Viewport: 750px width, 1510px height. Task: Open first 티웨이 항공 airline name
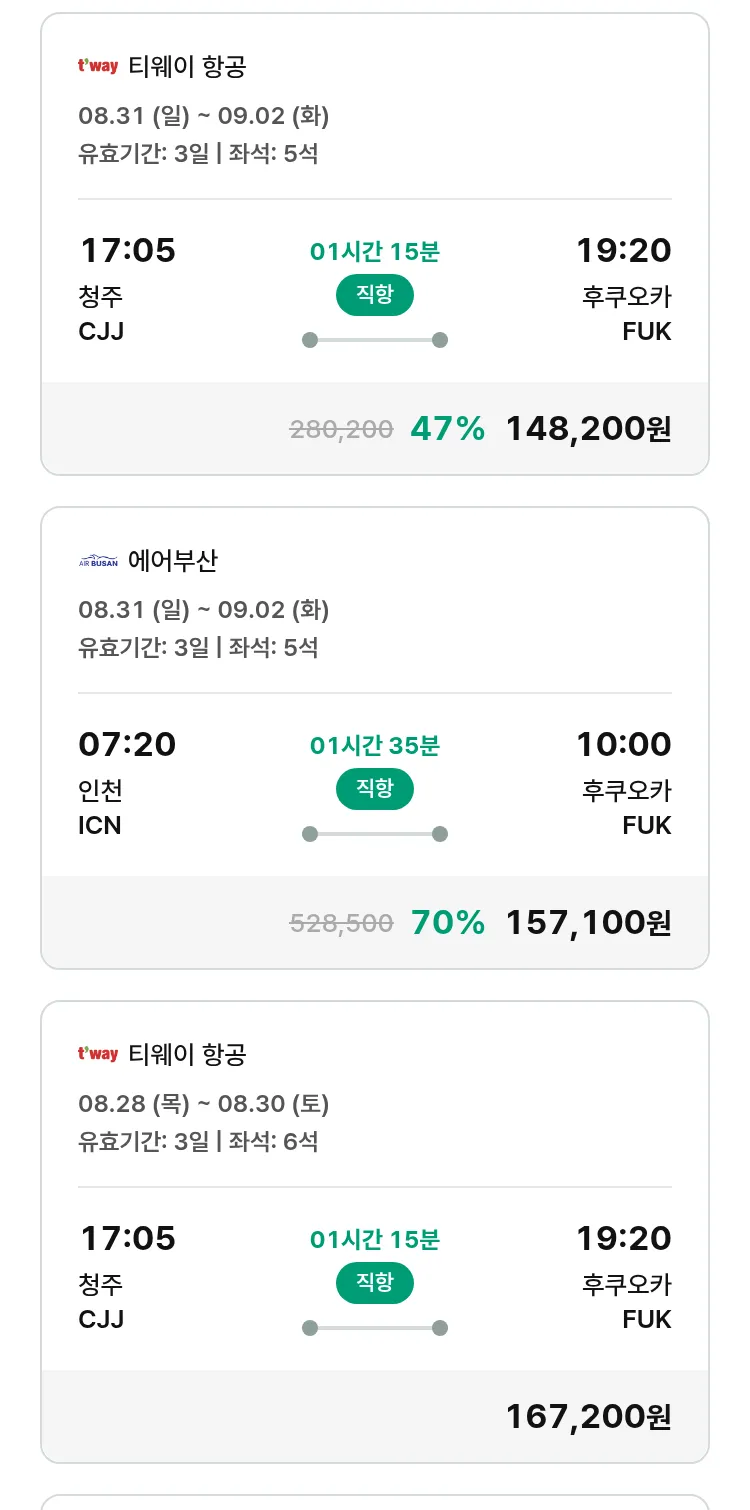pos(187,67)
